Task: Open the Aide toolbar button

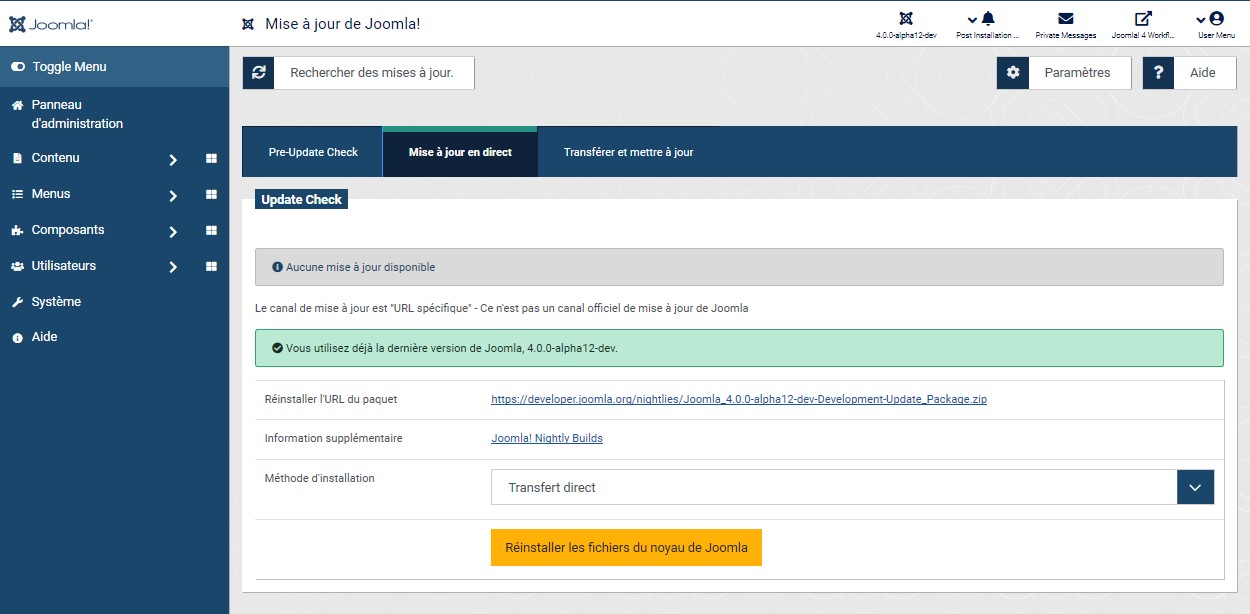Action: 1190,73
